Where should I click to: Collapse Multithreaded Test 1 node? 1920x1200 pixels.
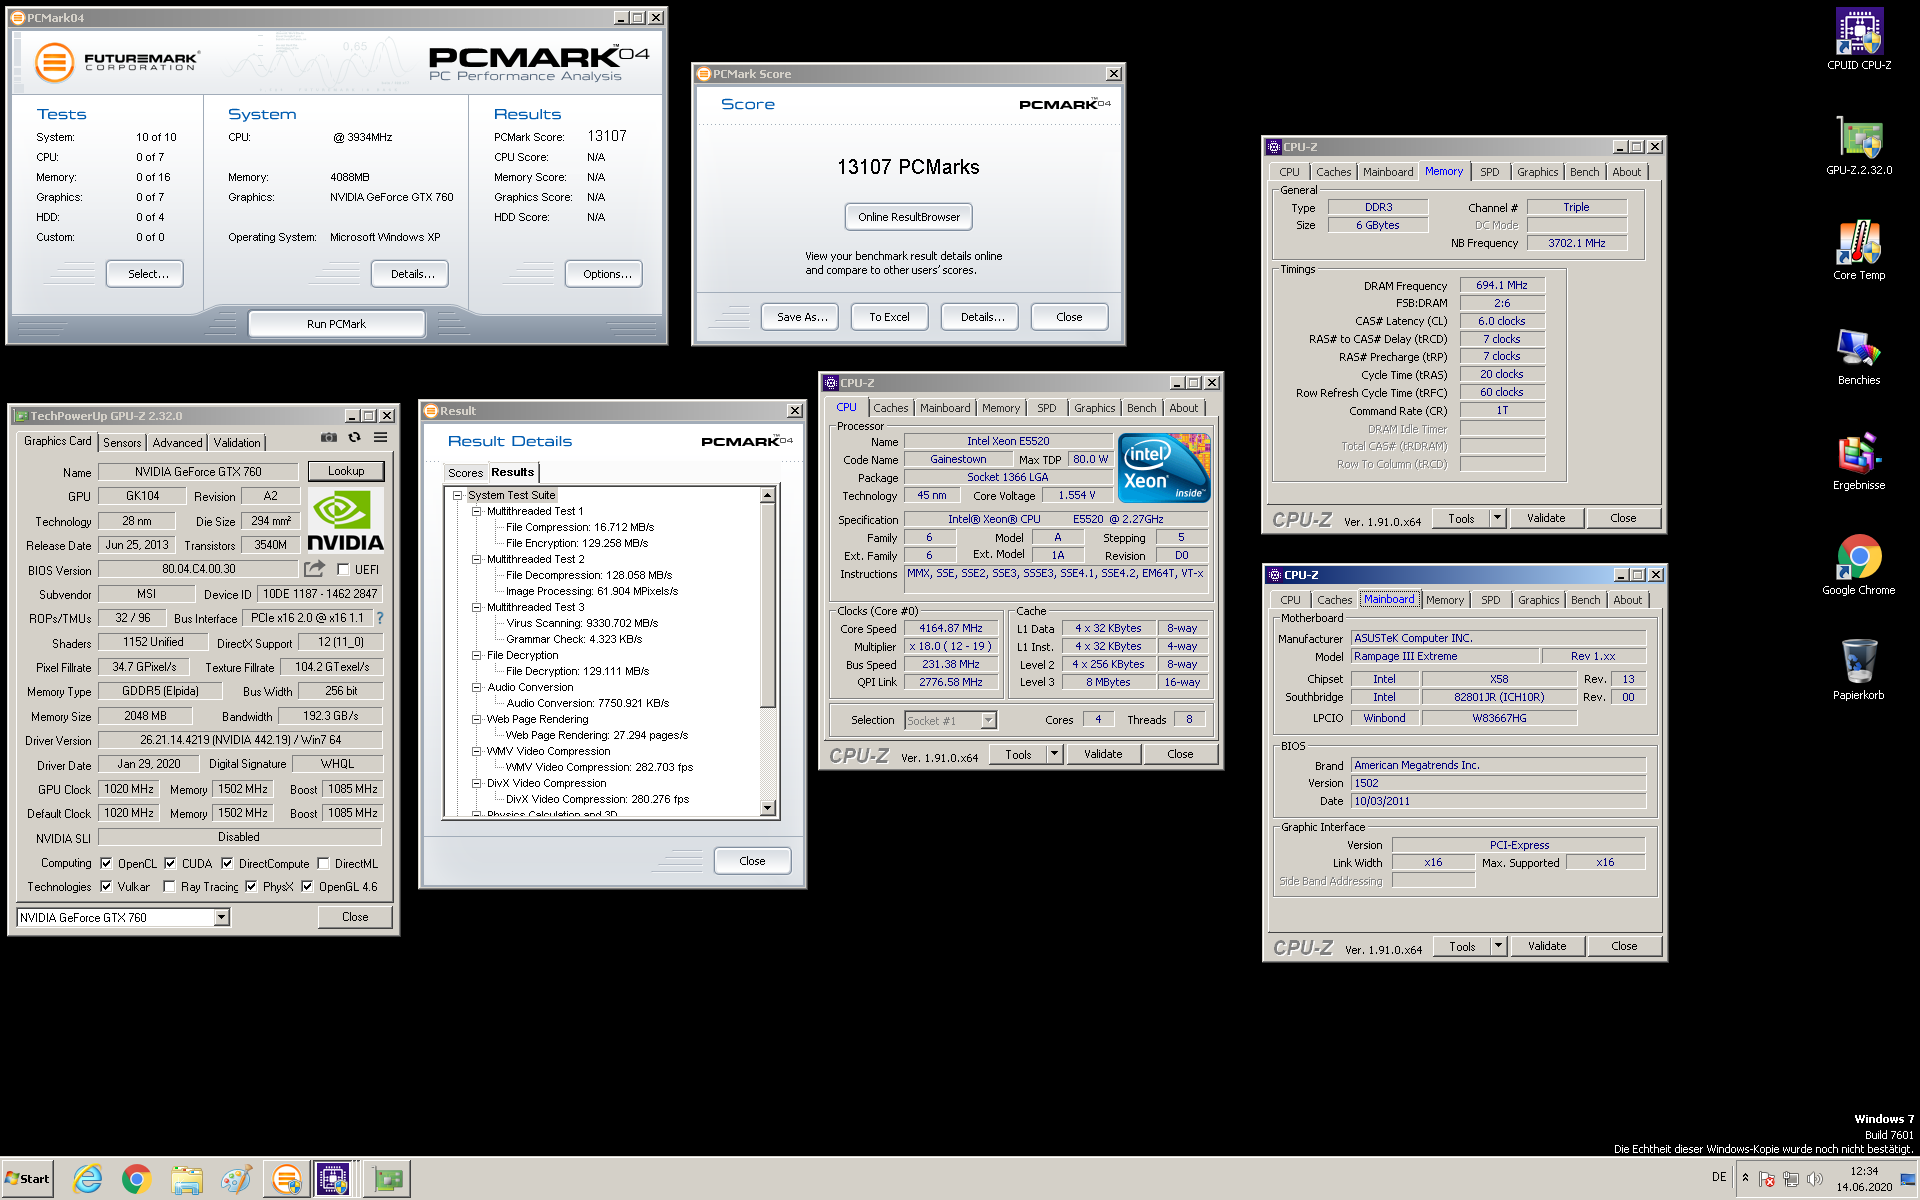[x=477, y=512]
